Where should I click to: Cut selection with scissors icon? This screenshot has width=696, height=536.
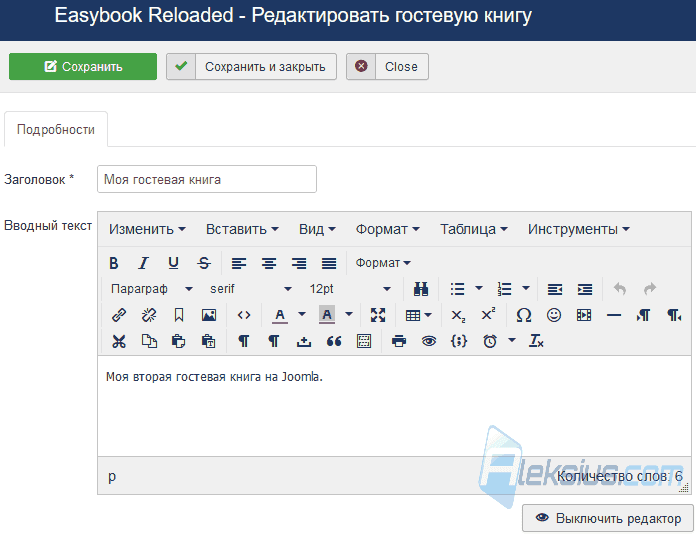tap(119, 341)
